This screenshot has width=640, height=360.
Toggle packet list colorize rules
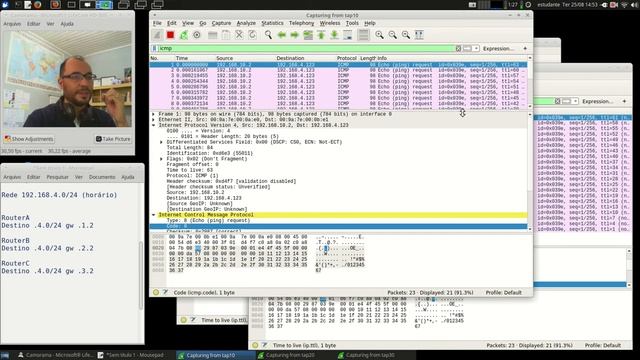[x=363, y=35]
